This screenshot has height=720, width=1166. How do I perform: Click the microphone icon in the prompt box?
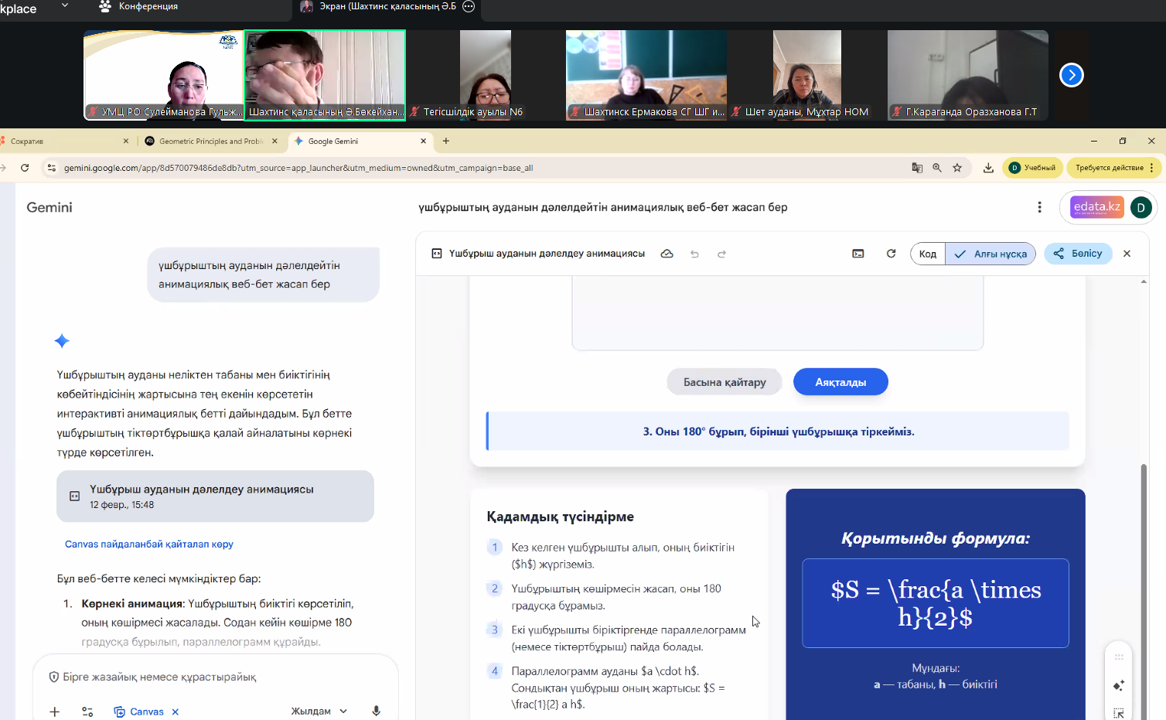pyautogui.click(x=376, y=711)
